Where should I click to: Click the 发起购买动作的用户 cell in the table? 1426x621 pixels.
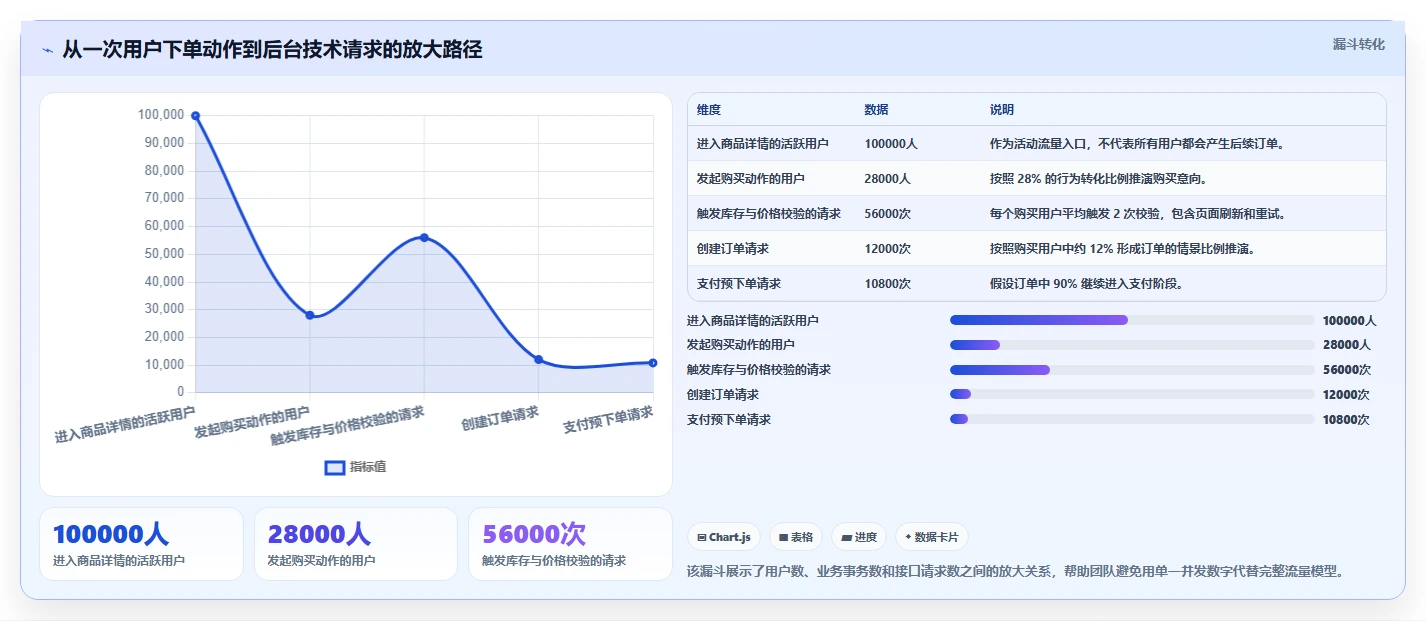click(x=751, y=179)
